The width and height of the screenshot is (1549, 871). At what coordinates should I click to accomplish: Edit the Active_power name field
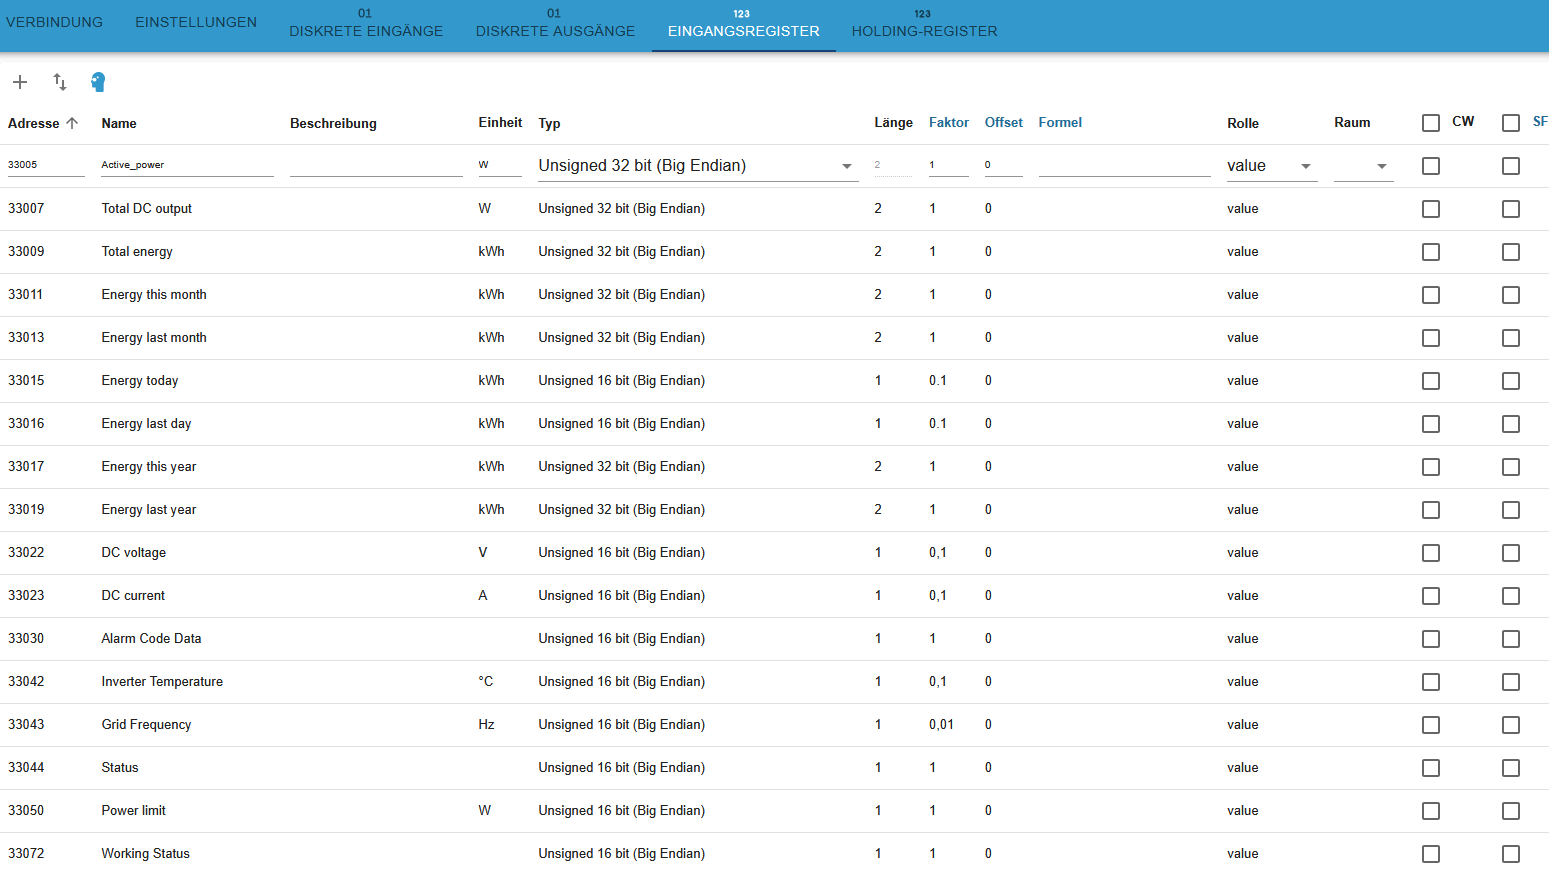click(x=187, y=165)
